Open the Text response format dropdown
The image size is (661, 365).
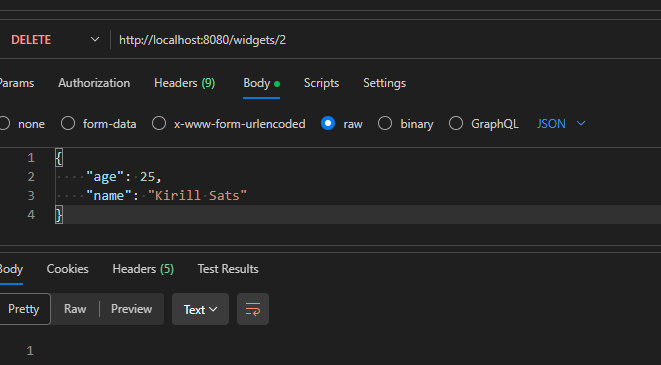pyautogui.click(x=200, y=309)
